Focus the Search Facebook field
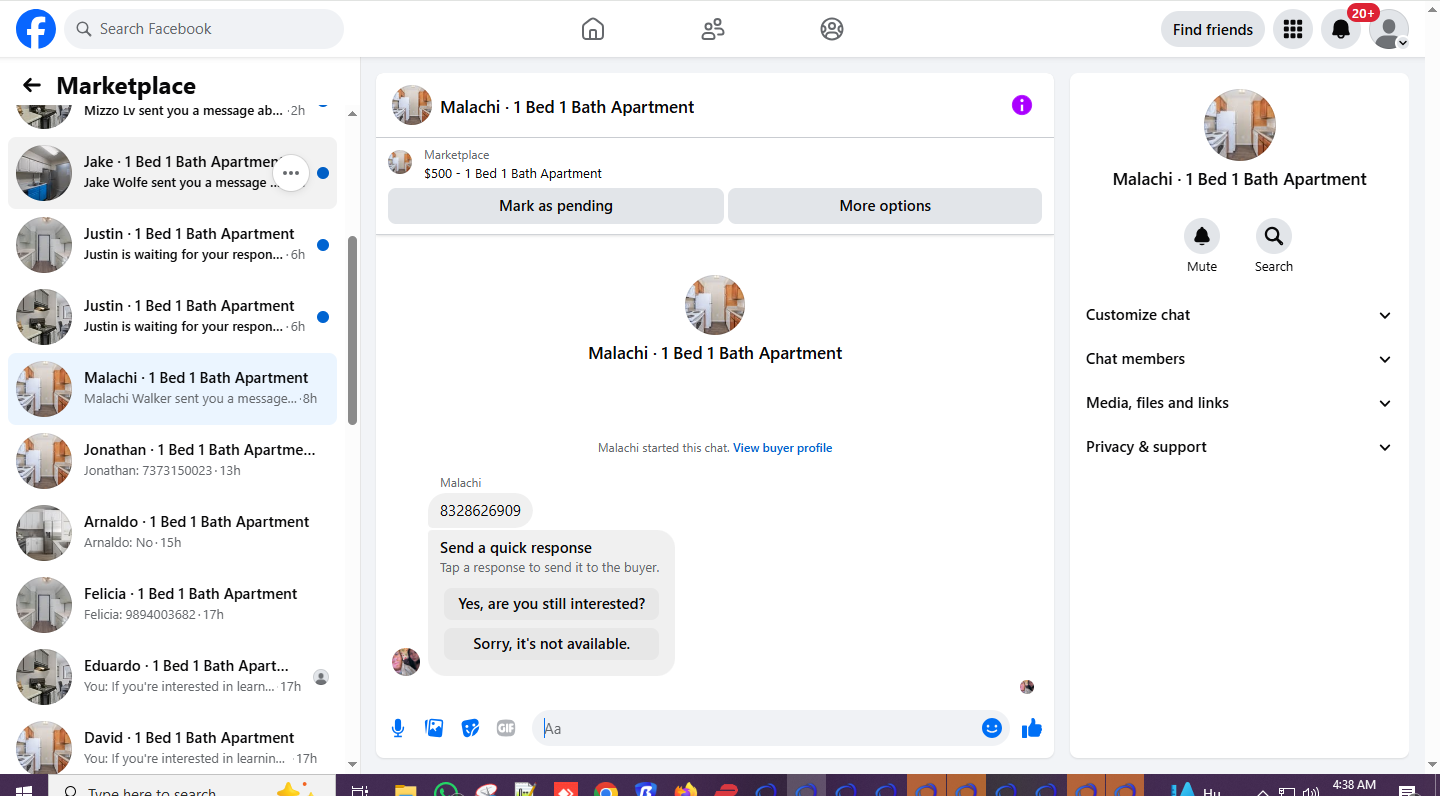The height and width of the screenshot is (796, 1440). click(x=204, y=29)
